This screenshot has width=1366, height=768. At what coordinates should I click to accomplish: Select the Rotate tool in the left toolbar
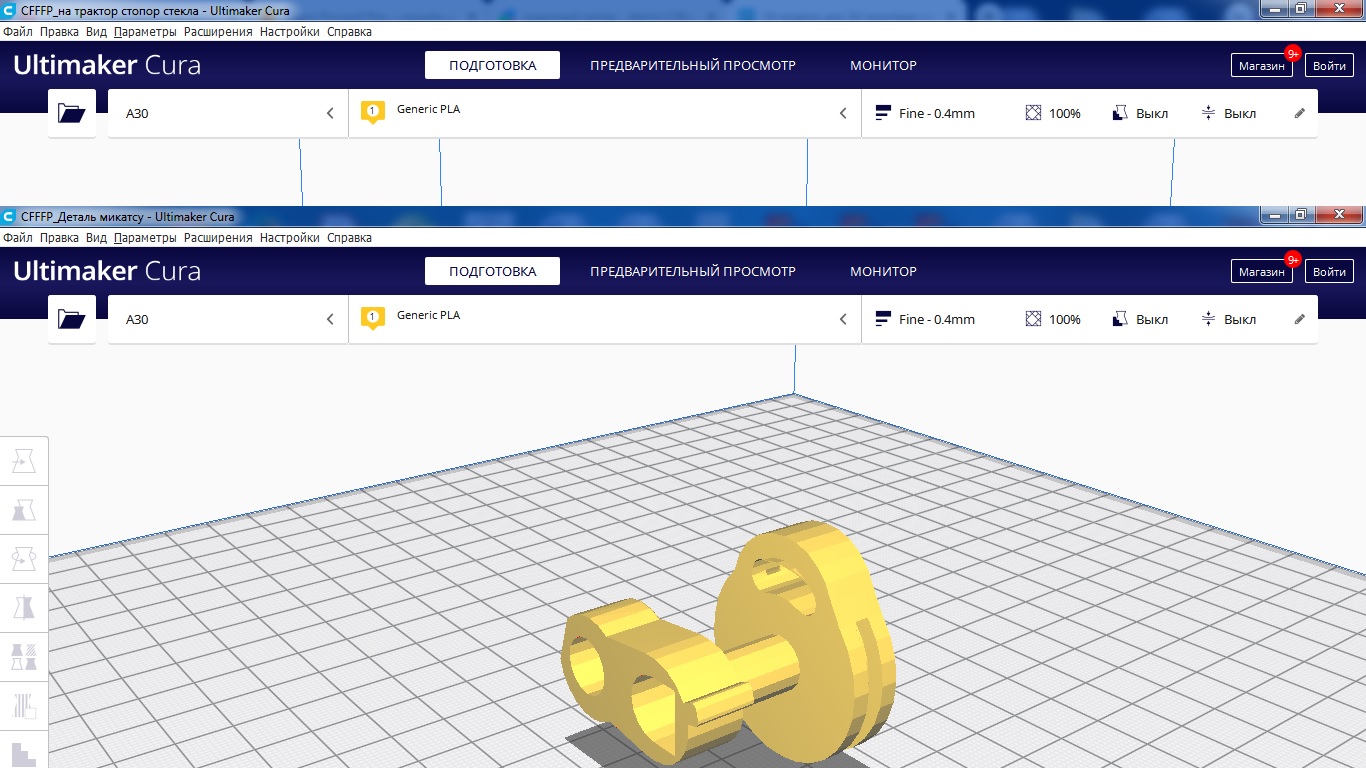pos(24,559)
